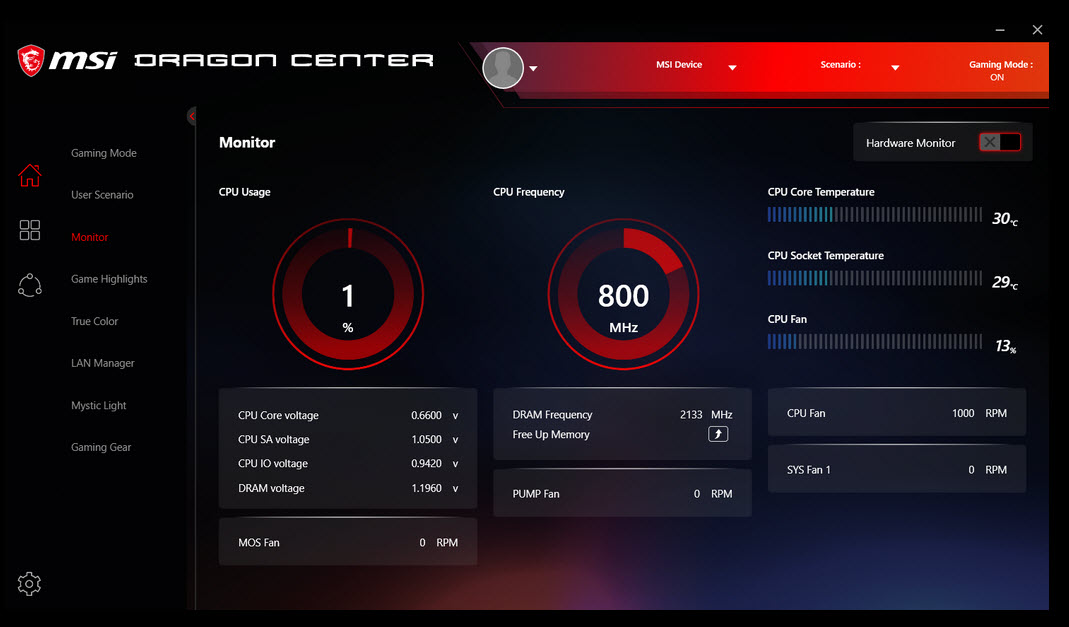
Task: Click the DRAM Frequency 2133 MHz row
Action: pos(622,414)
